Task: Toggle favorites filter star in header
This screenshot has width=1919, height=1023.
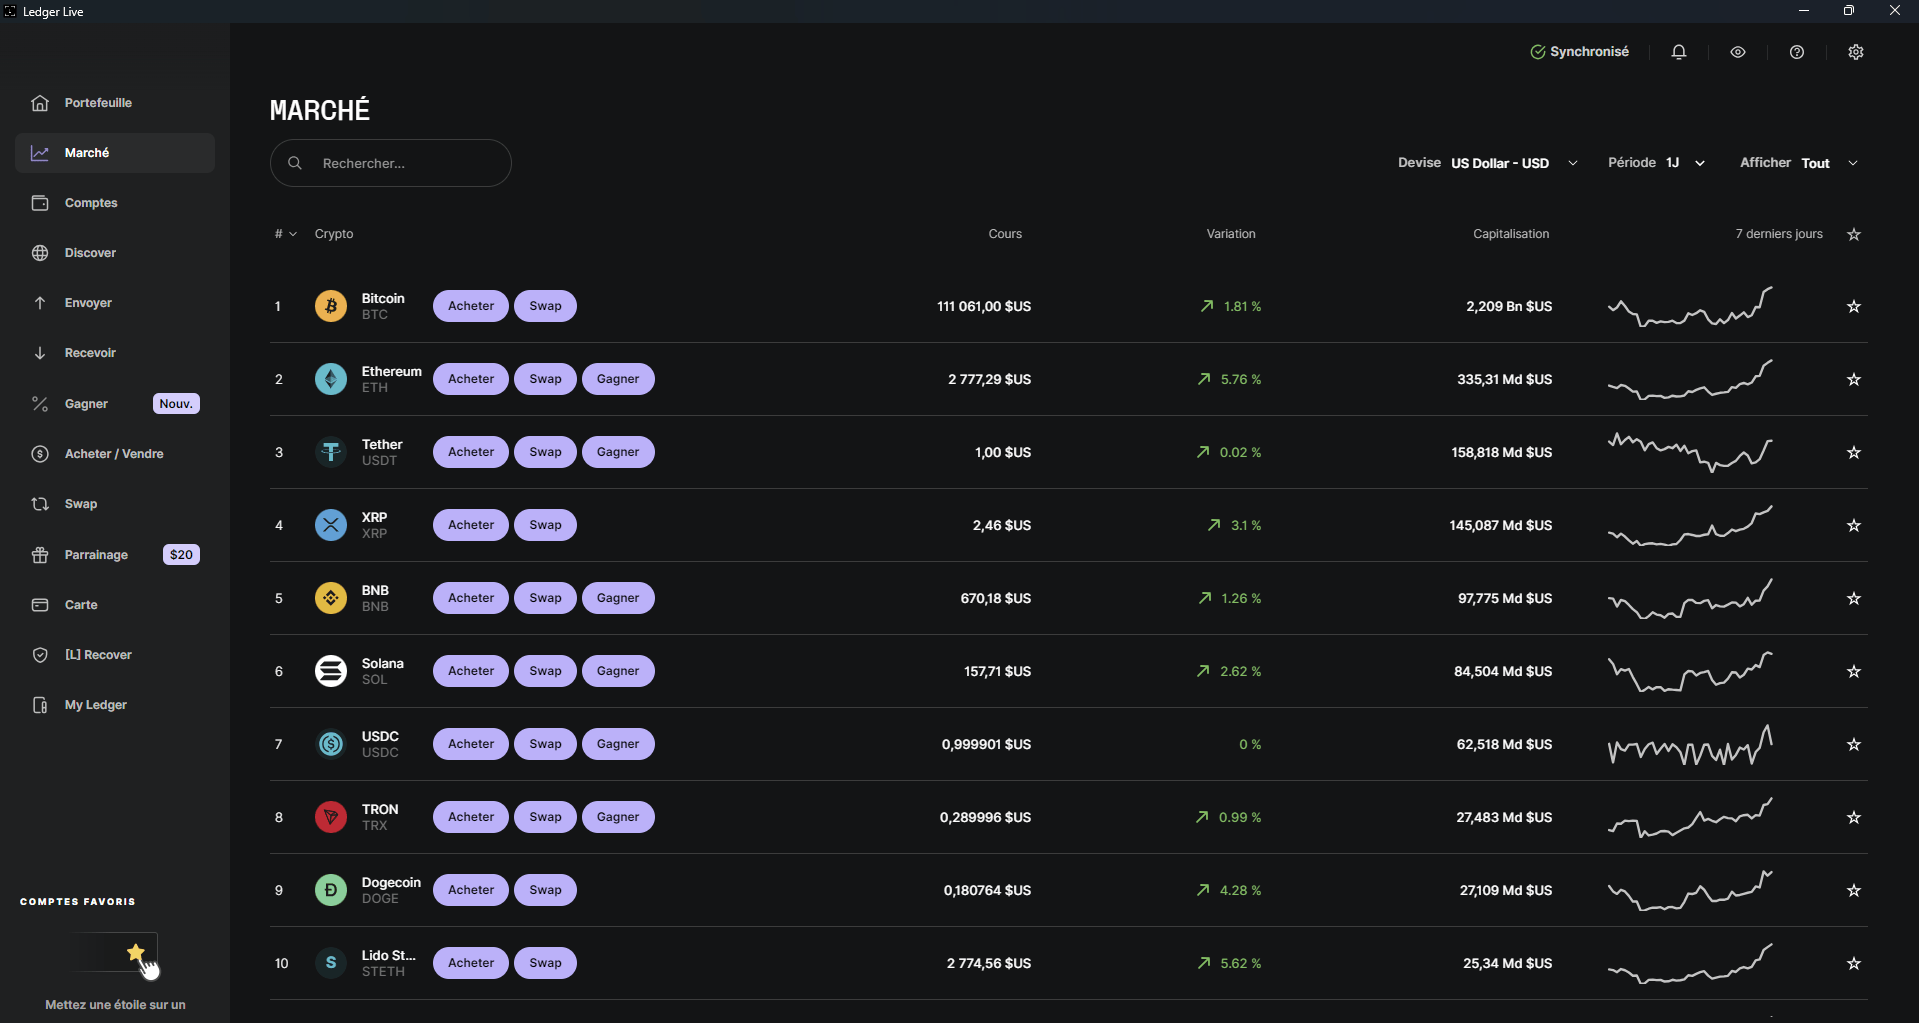Action: 1854,234
